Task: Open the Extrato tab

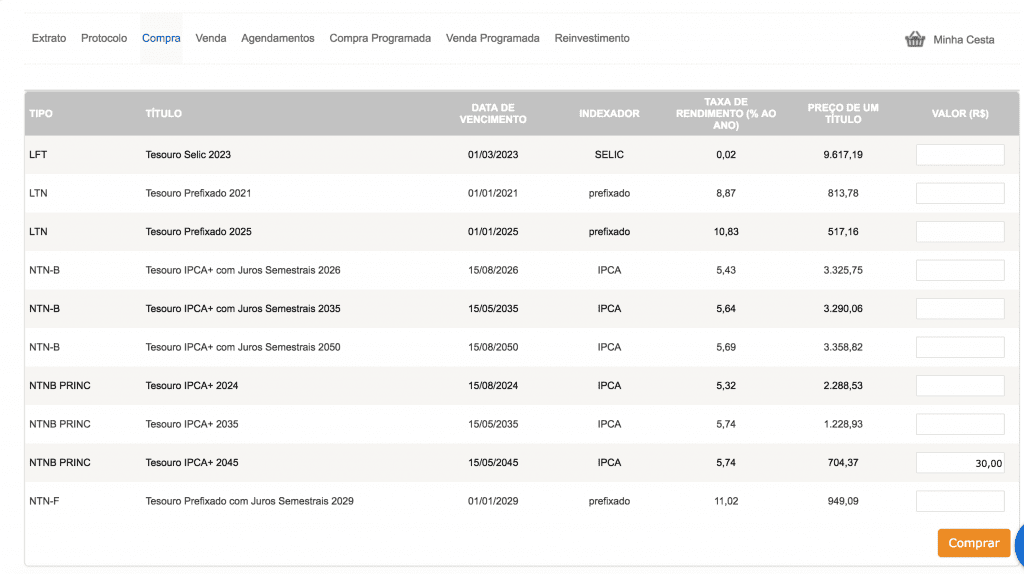Action: click(x=49, y=39)
